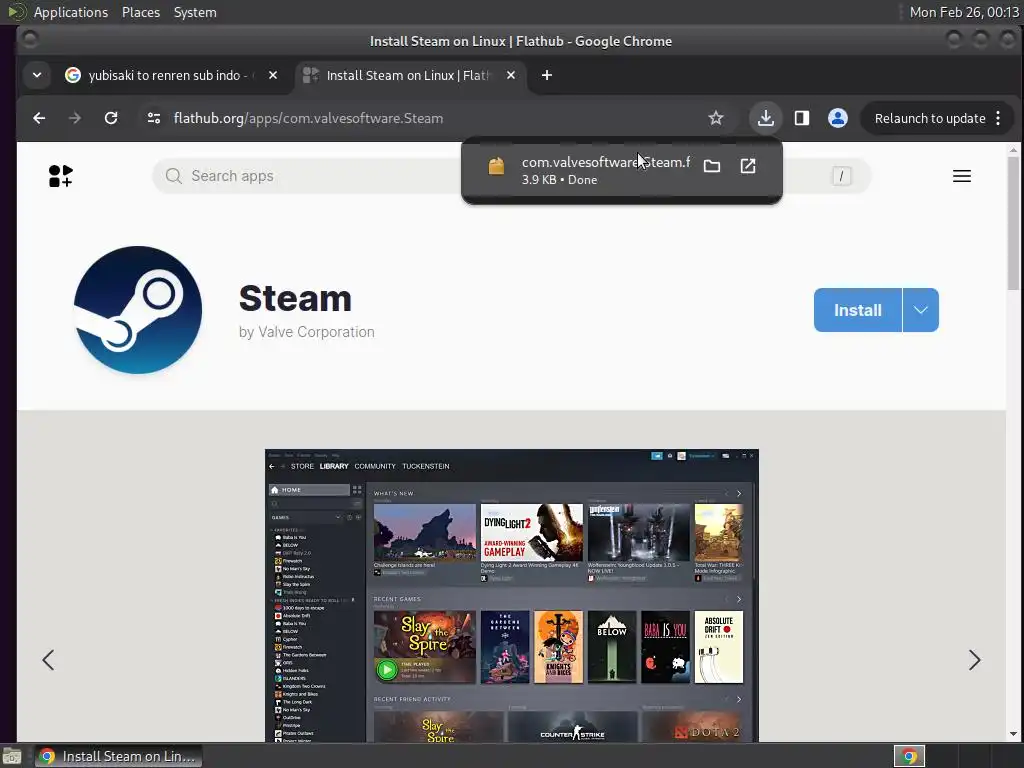Reload the Flathub page

click(111, 118)
